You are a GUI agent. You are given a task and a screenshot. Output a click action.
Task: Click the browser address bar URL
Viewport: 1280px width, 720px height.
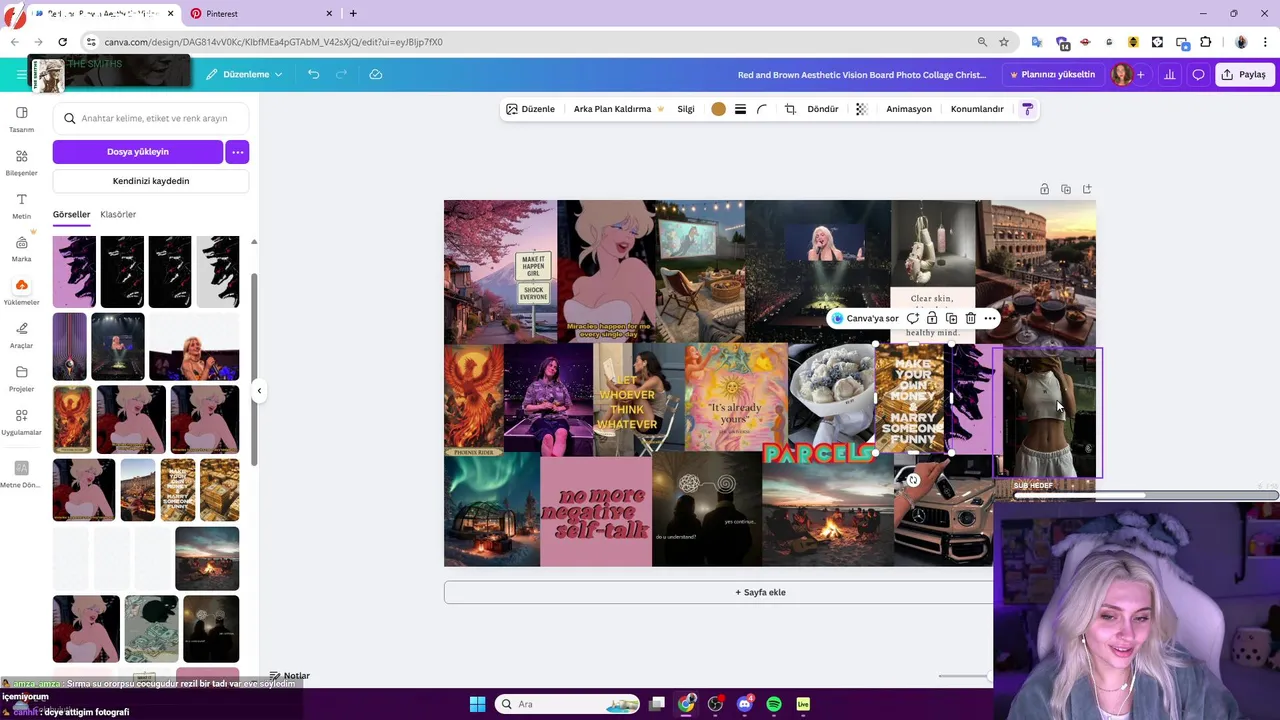(273, 42)
